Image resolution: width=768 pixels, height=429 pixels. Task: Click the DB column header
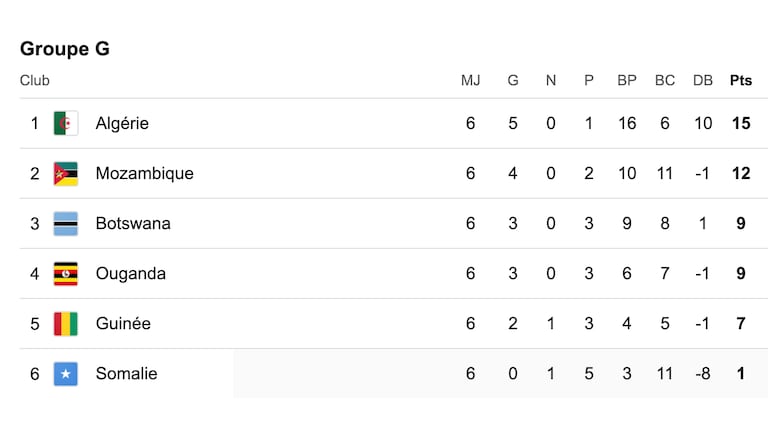(x=702, y=80)
